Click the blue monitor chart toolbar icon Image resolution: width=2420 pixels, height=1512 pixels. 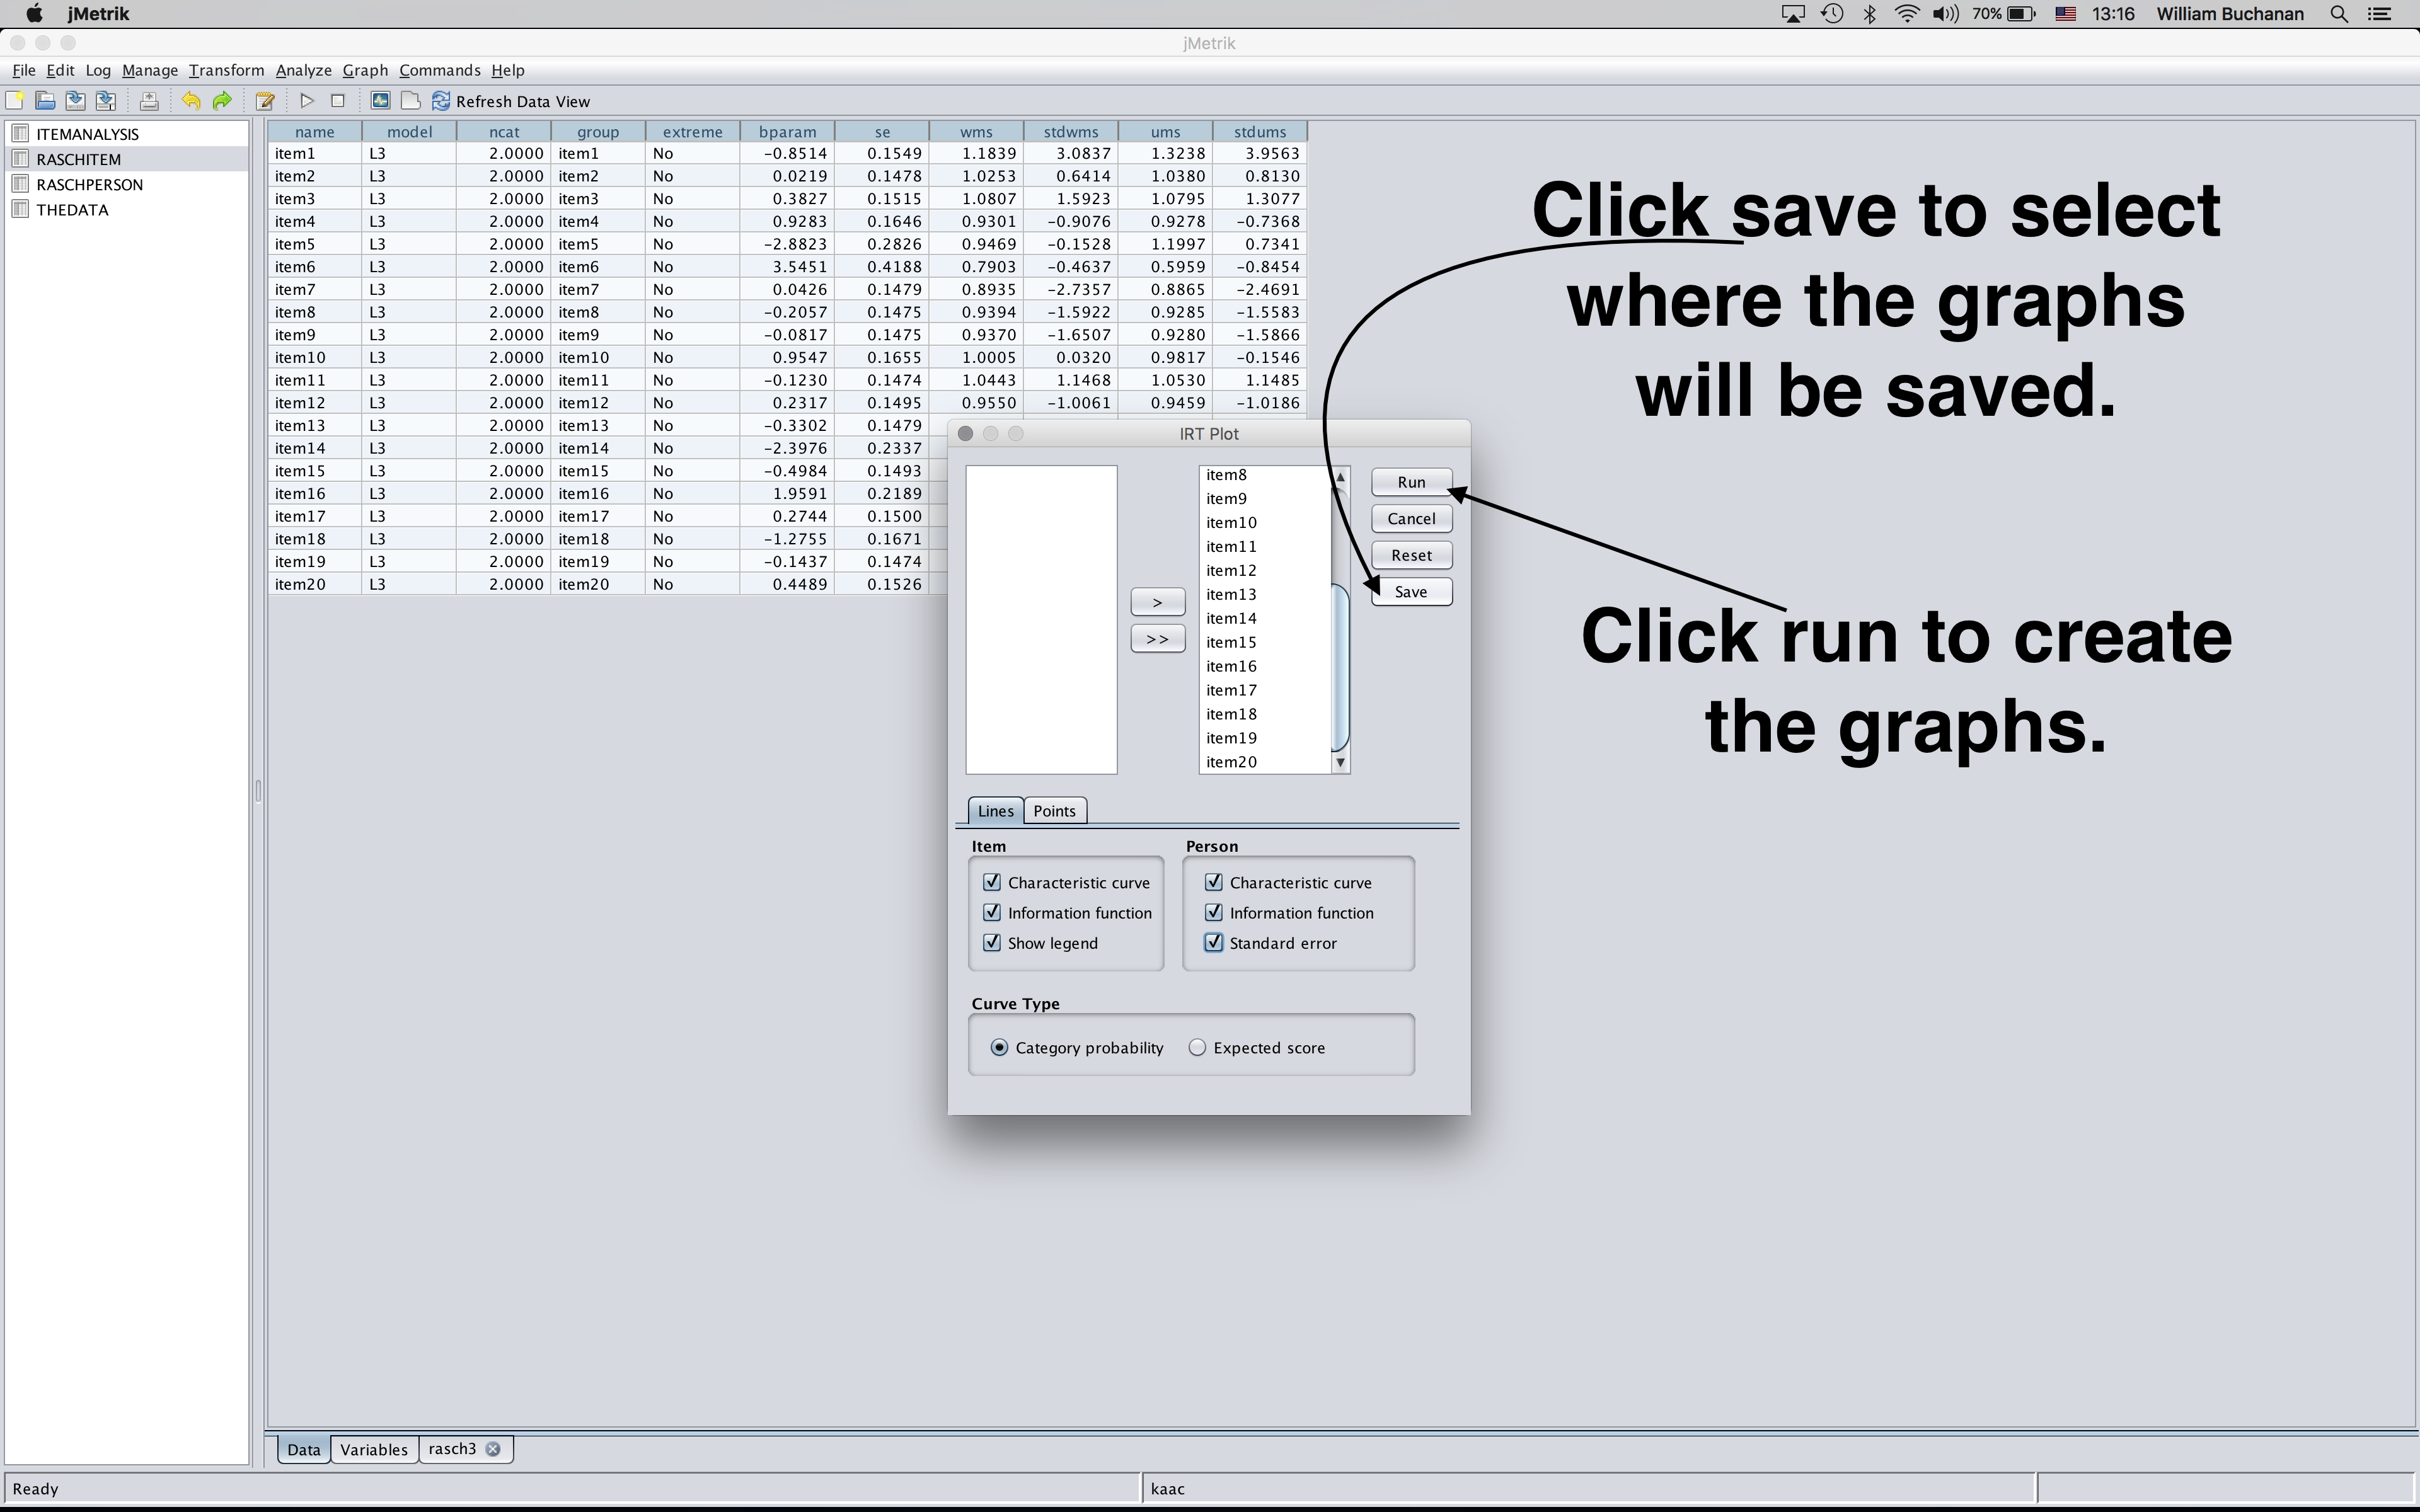click(380, 101)
